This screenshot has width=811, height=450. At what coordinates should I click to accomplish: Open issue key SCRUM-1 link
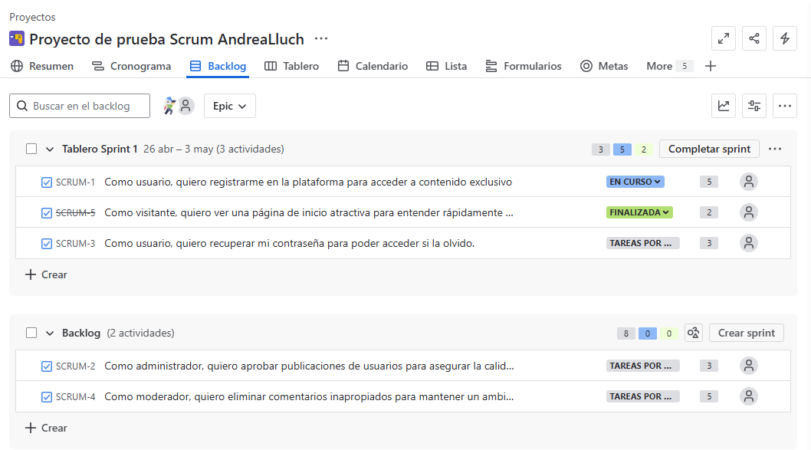[x=76, y=182]
